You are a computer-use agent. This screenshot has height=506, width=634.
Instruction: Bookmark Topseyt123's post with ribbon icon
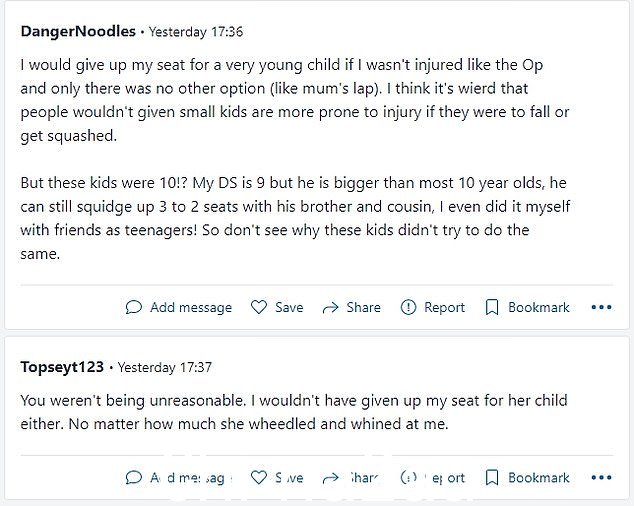492,478
